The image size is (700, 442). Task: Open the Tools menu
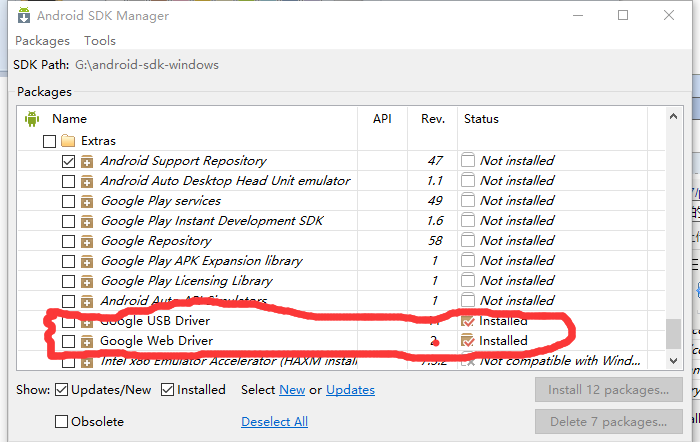pyautogui.click(x=100, y=41)
